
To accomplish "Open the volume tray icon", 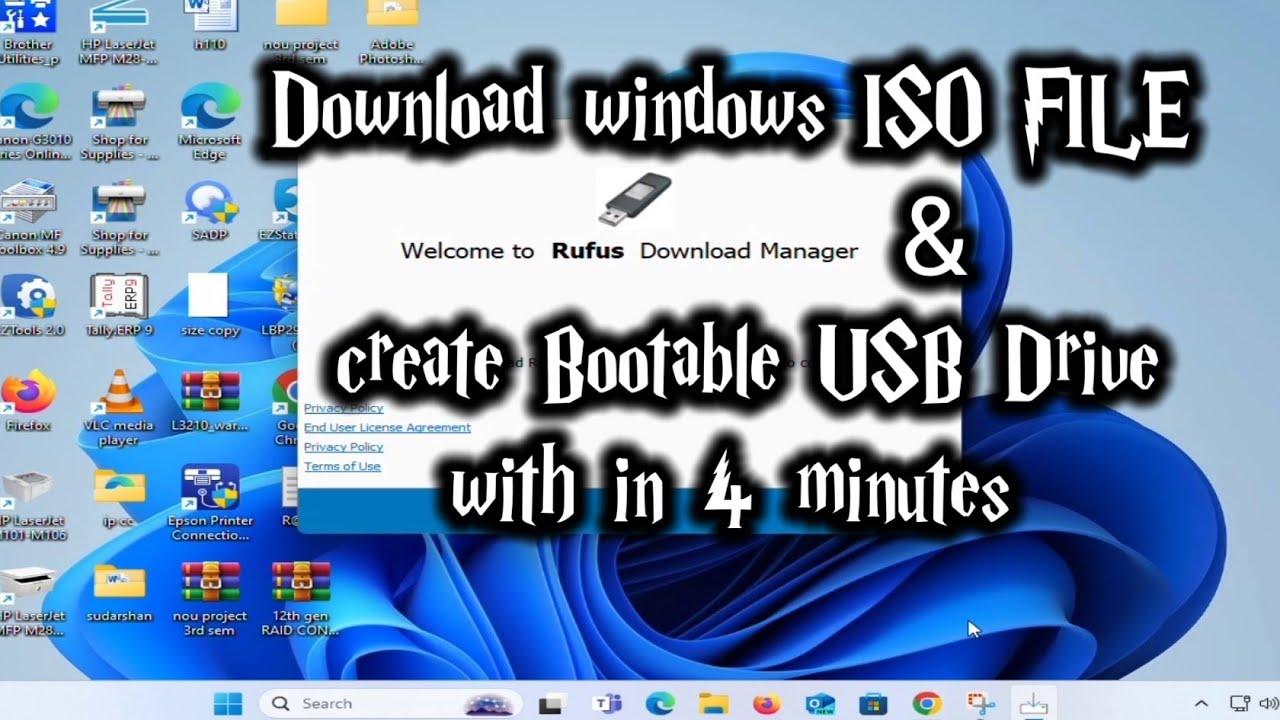I will click(x=1270, y=704).
